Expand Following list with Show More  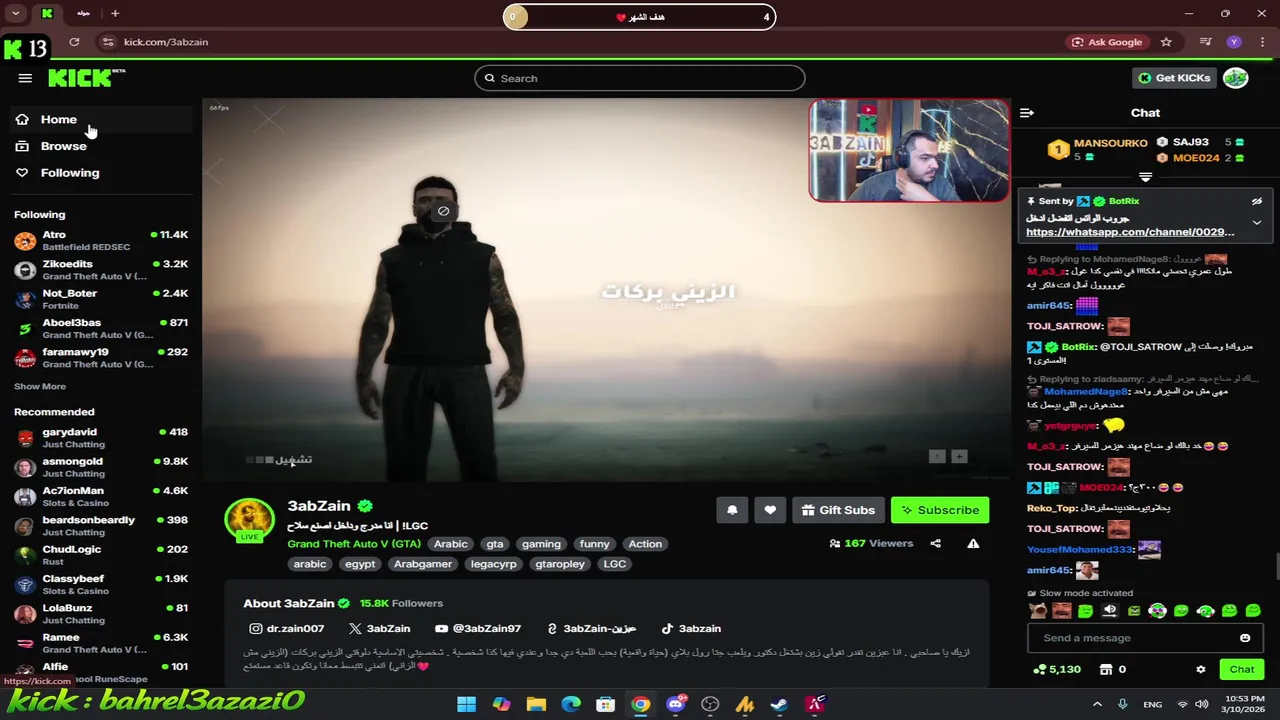40,386
